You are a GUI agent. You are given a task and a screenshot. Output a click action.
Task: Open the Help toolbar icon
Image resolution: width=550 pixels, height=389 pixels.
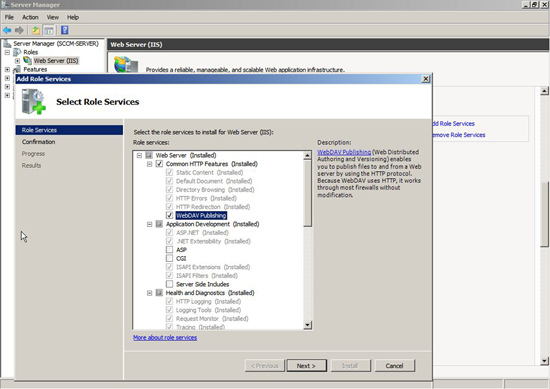pyautogui.click(x=65, y=30)
